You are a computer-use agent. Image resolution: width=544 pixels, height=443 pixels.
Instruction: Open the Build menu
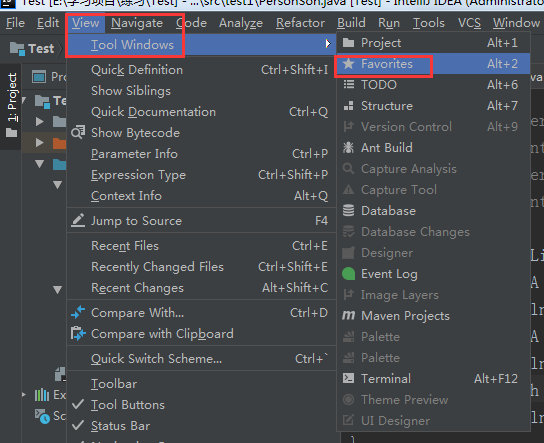point(351,23)
